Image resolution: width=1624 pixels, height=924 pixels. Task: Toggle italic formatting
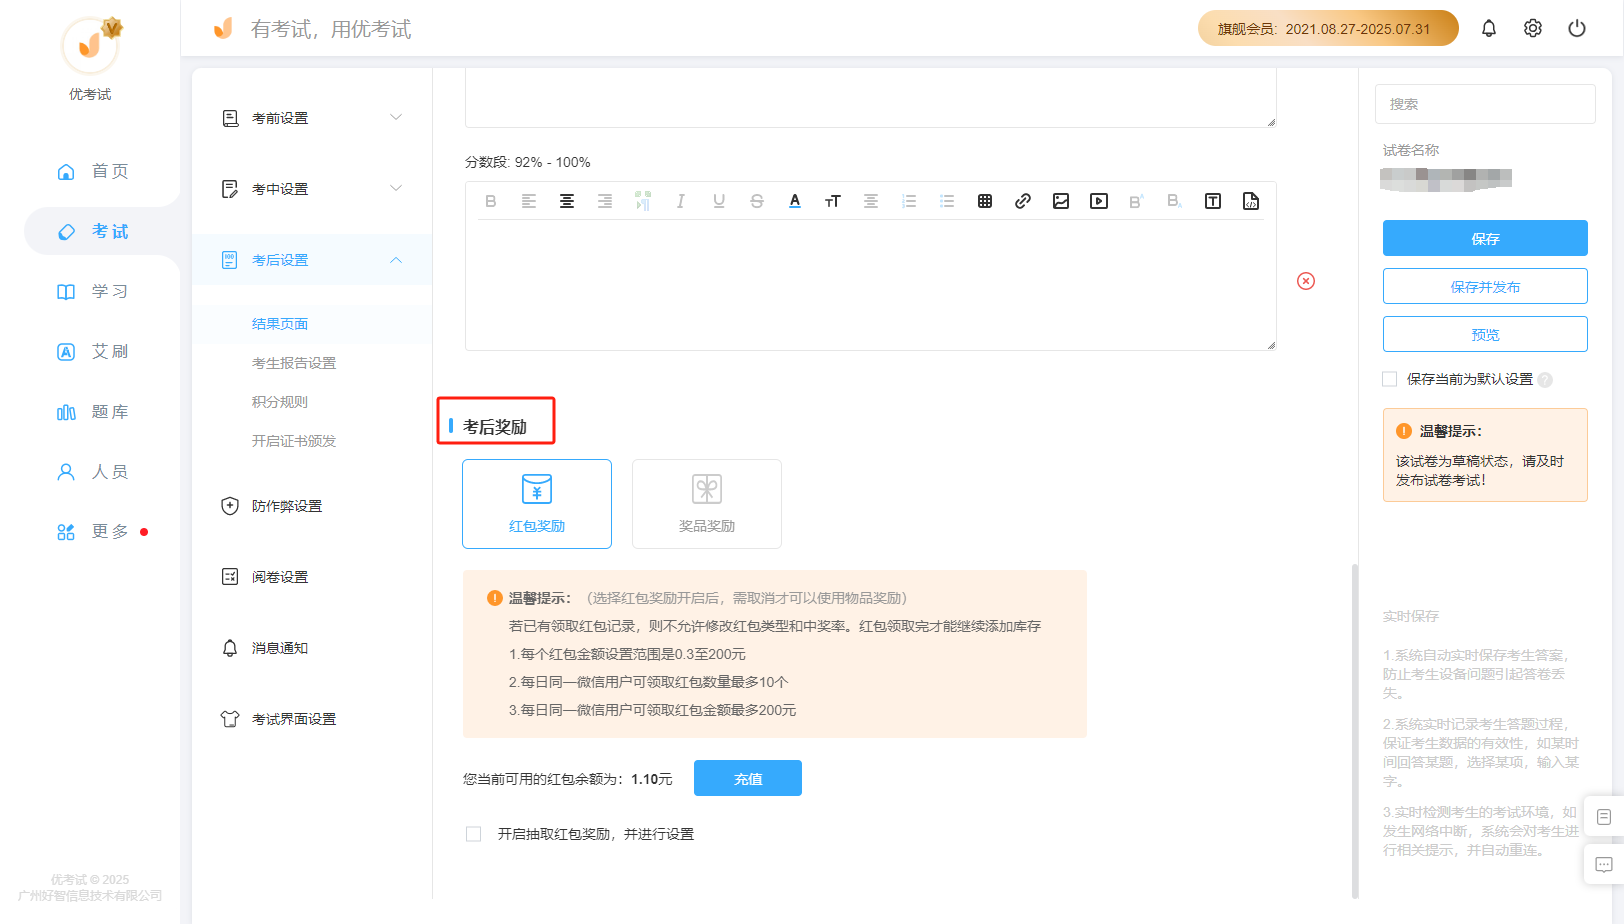point(681,201)
